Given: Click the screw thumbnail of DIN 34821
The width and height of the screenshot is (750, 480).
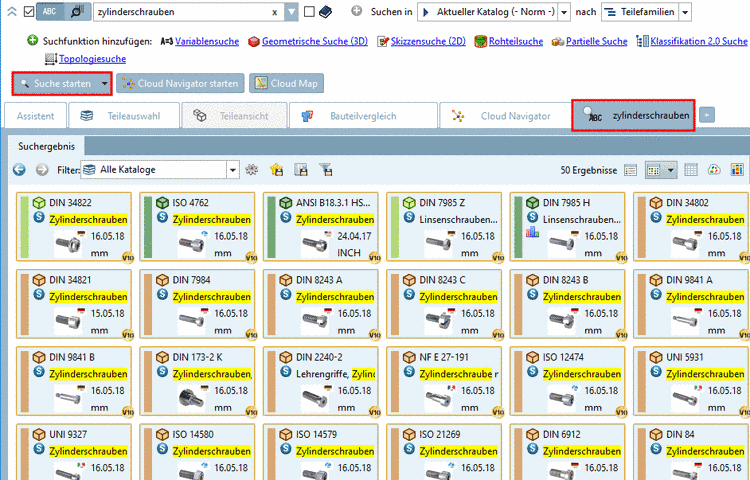Looking at the screenshot, I should coord(68,321).
